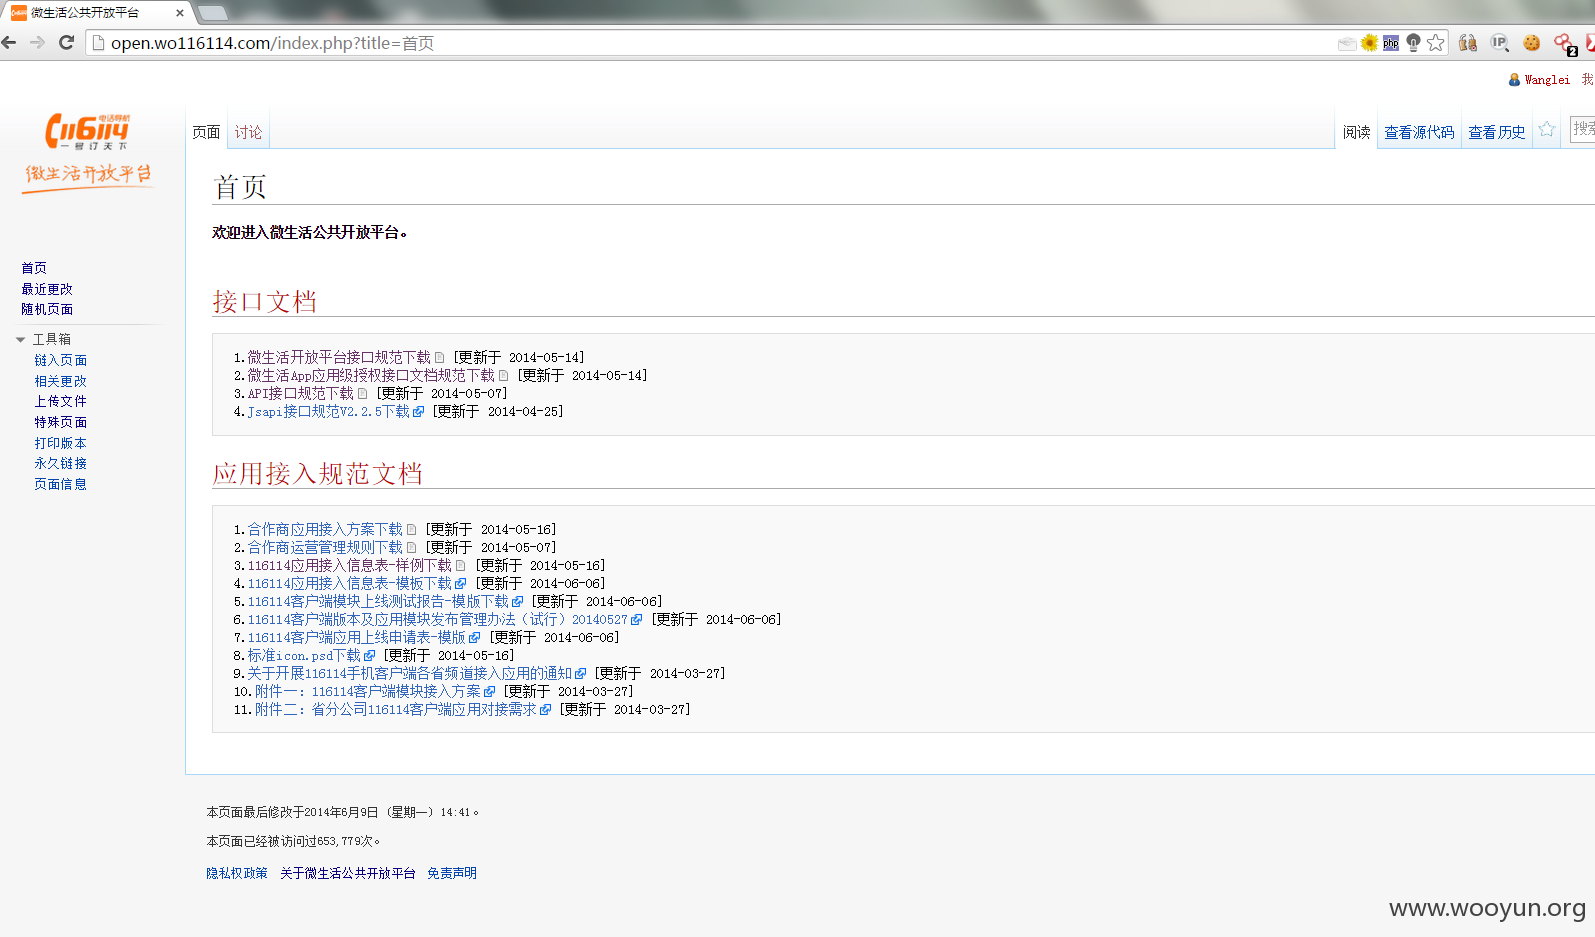Screen dimensions: 1595x937
Task: Reload the page with the refresh icon
Action: [66, 43]
